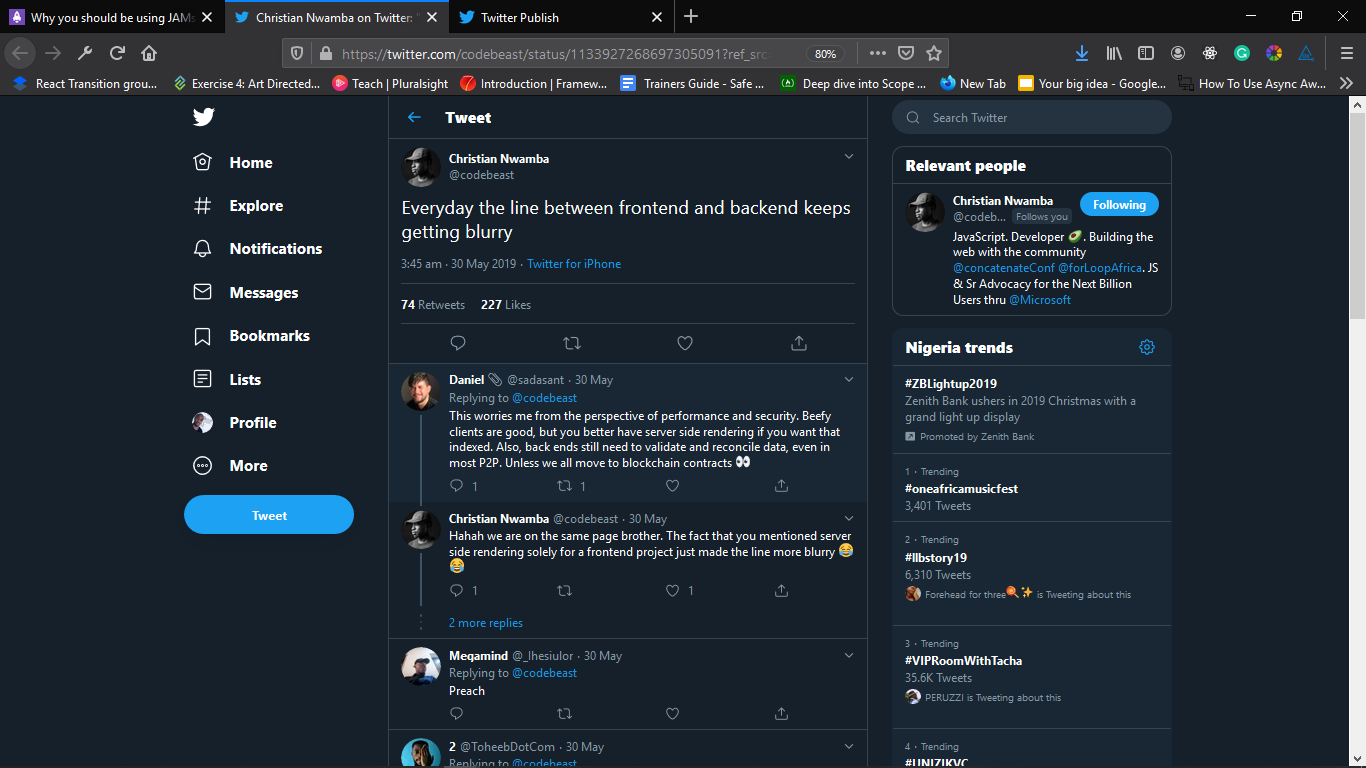Expand the main tweet's options chevron
The height and width of the screenshot is (768, 1366).
849,157
